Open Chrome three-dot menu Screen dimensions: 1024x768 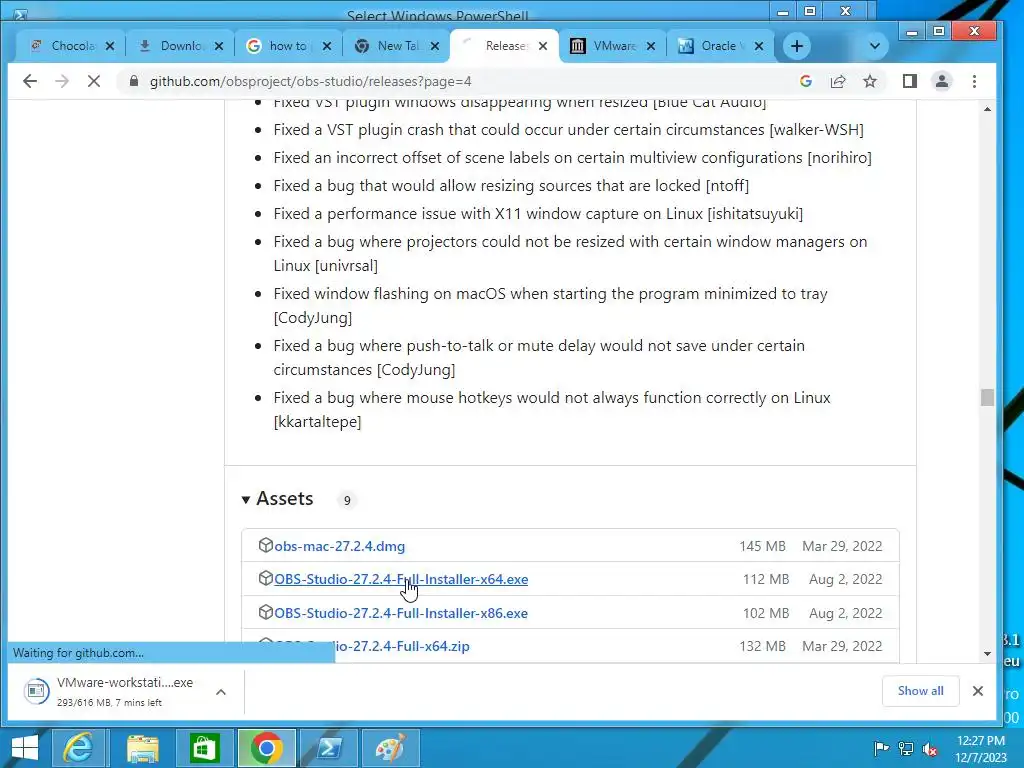pos(974,81)
